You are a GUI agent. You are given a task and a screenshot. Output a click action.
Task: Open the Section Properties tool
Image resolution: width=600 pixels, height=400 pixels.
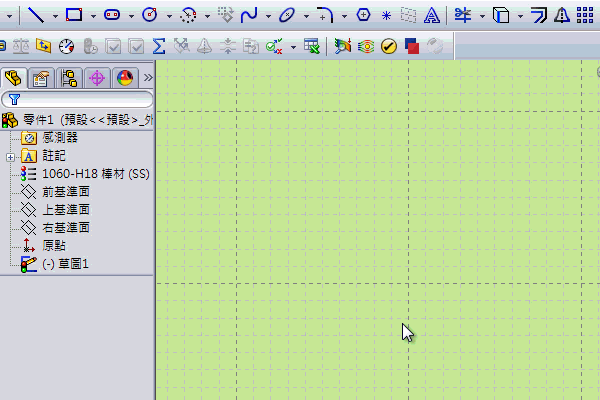tap(43, 46)
